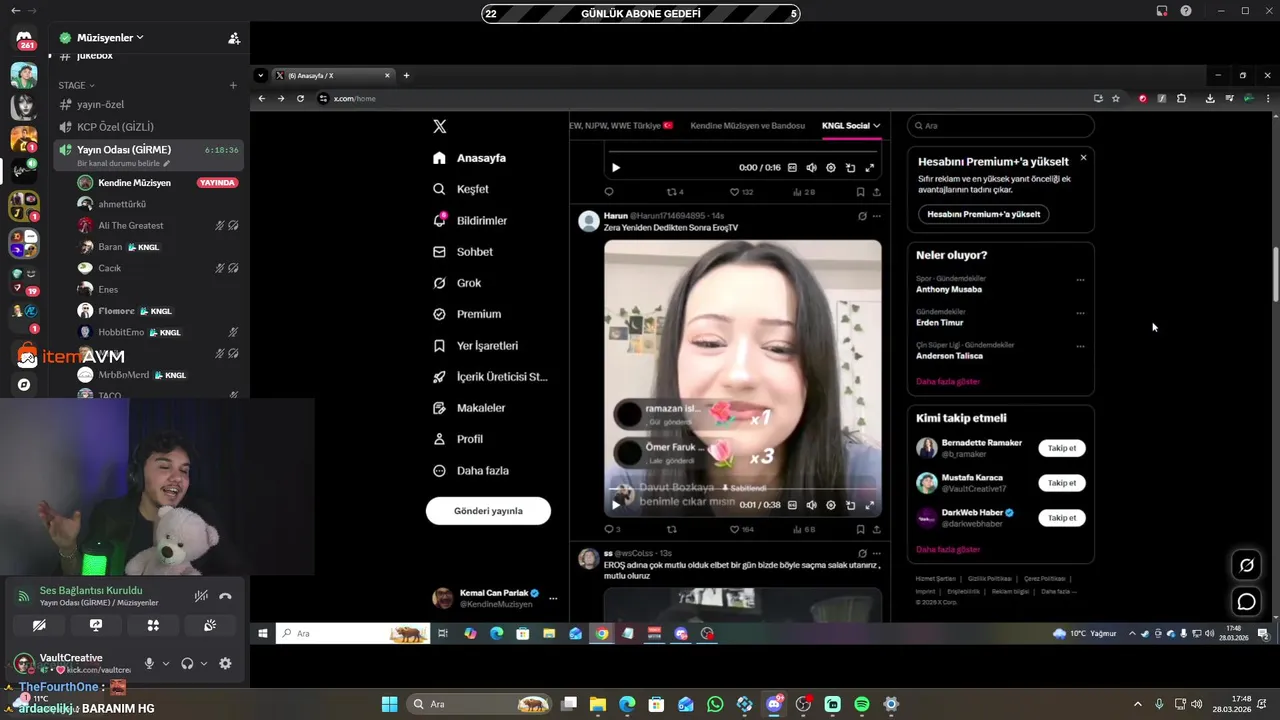Click Hesabını Premium+'a yükselt button
The image size is (1280, 720).
pos(984,214)
